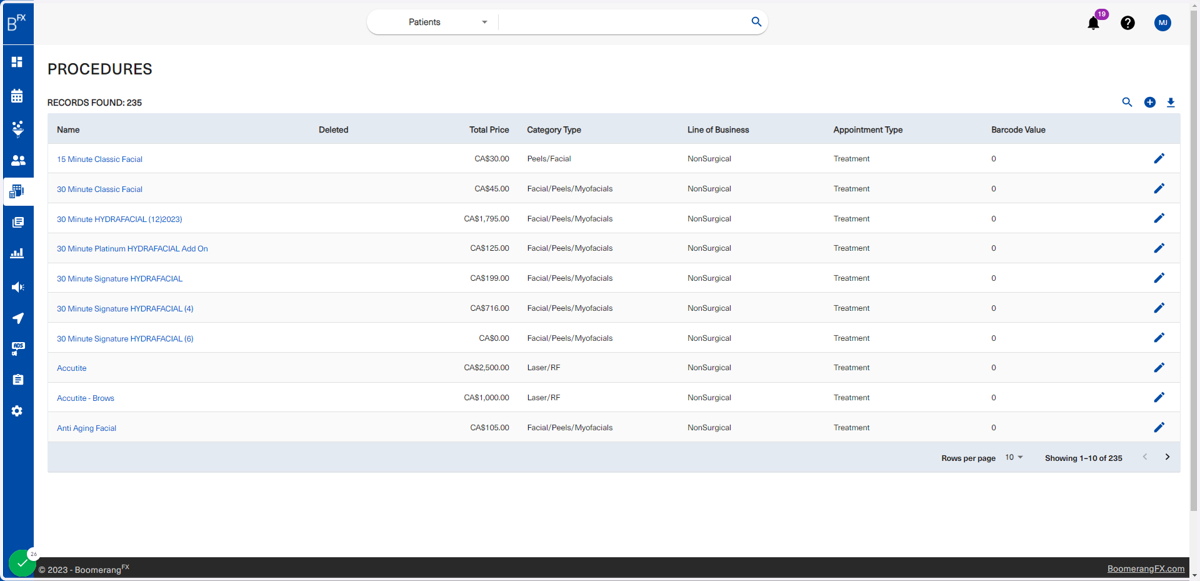Add a new procedure with plus icon
The image size is (1200, 581).
coord(1150,102)
